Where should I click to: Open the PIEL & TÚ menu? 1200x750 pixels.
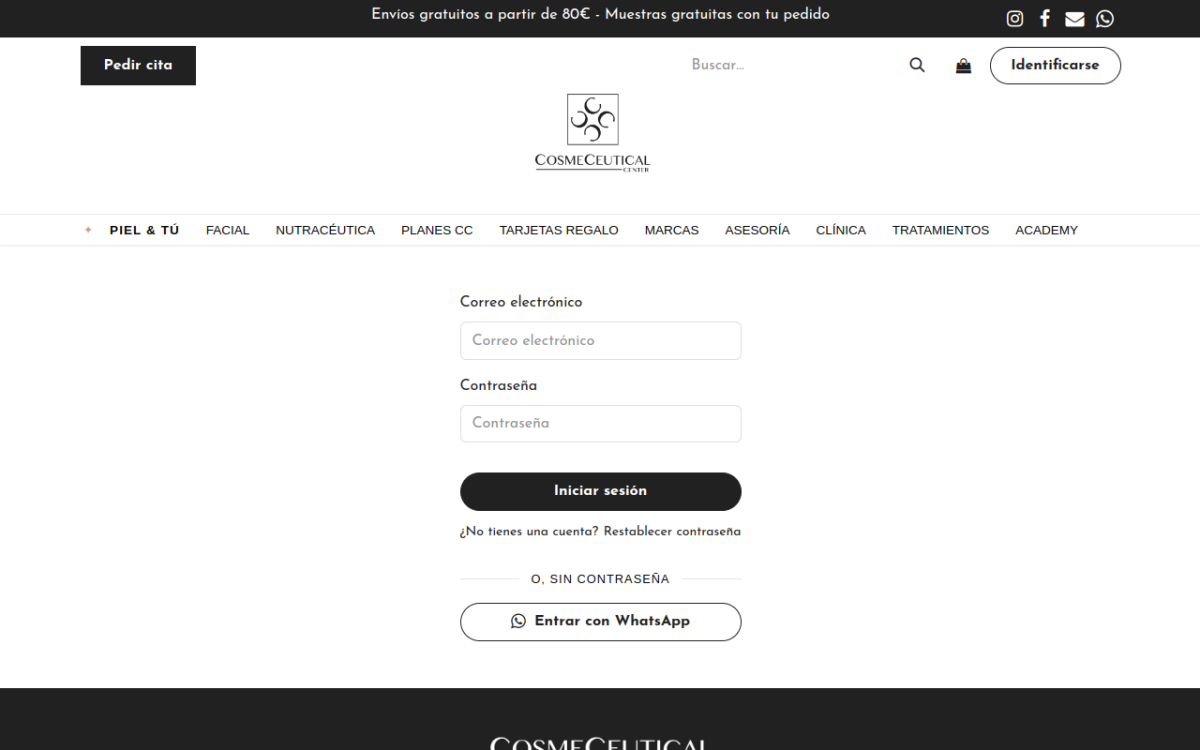(x=144, y=230)
